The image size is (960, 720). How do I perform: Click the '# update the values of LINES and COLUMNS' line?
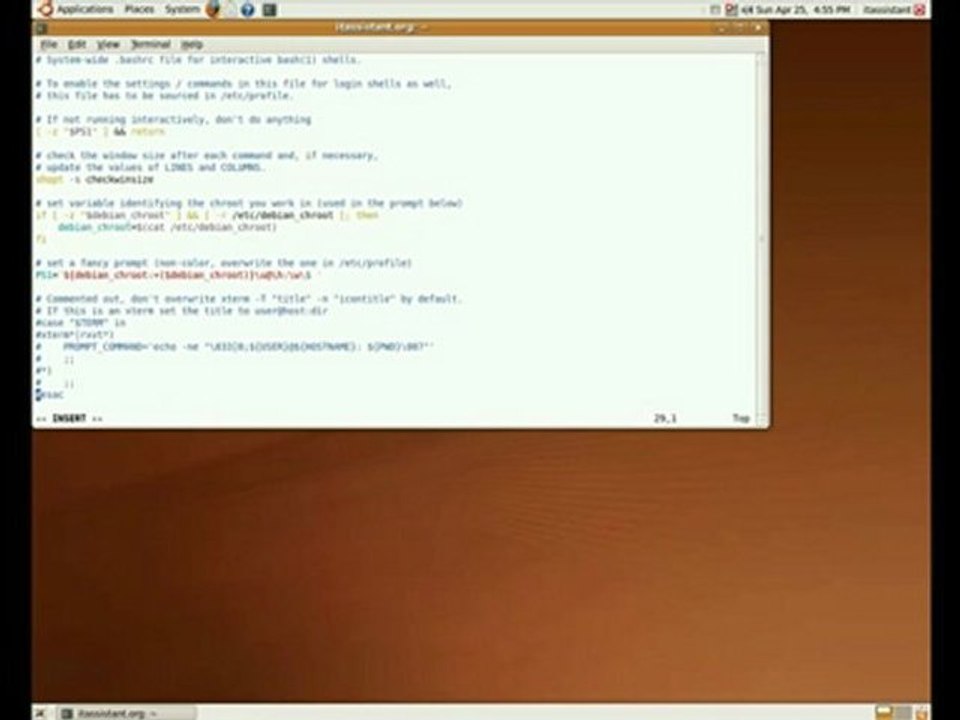click(x=150, y=167)
